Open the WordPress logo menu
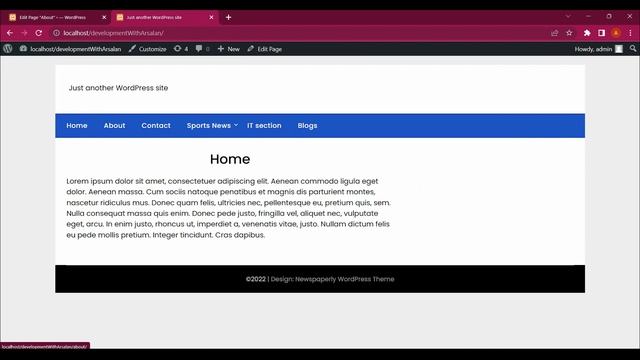The height and width of the screenshot is (360, 640). point(8,49)
